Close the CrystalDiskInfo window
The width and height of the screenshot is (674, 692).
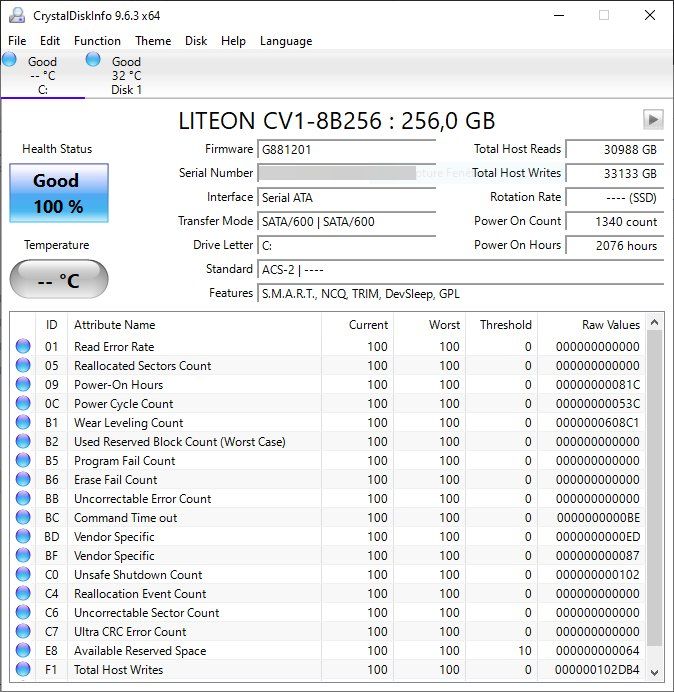pyautogui.click(x=650, y=15)
